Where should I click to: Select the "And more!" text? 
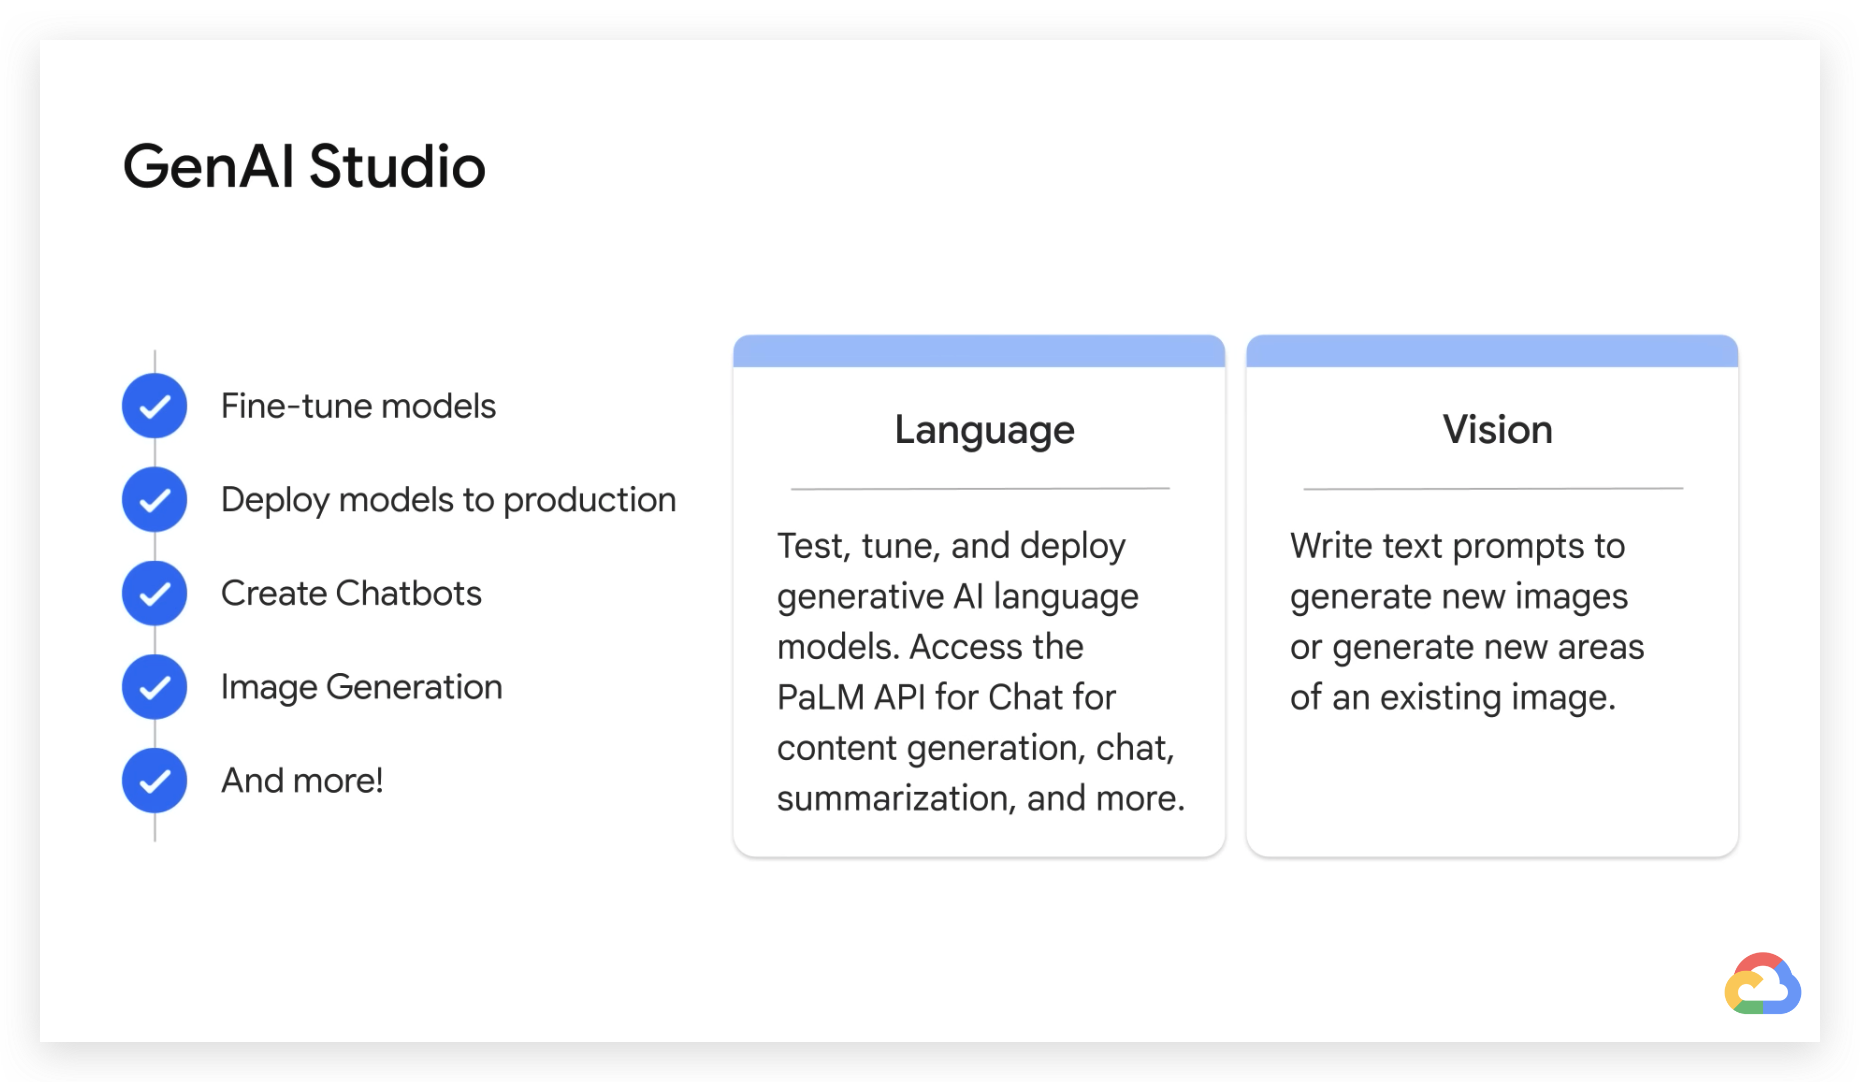tap(302, 780)
